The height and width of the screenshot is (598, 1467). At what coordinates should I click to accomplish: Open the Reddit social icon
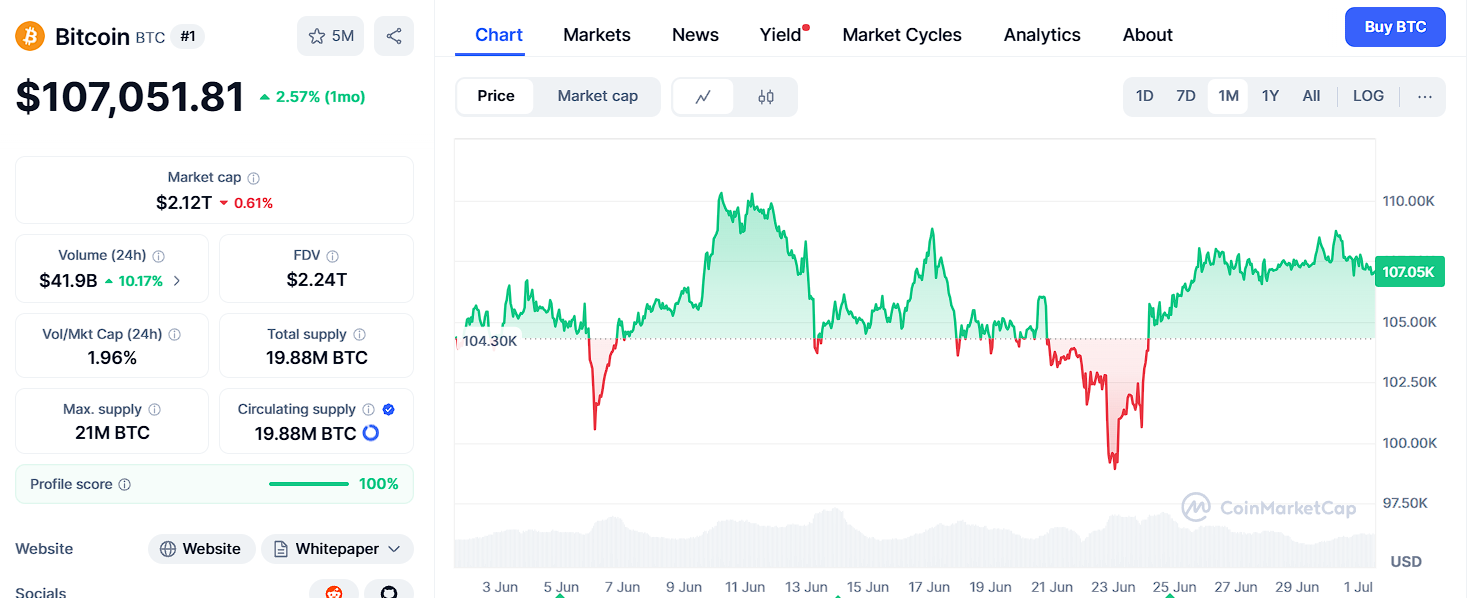pyautogui.click(x=334, y=592)
